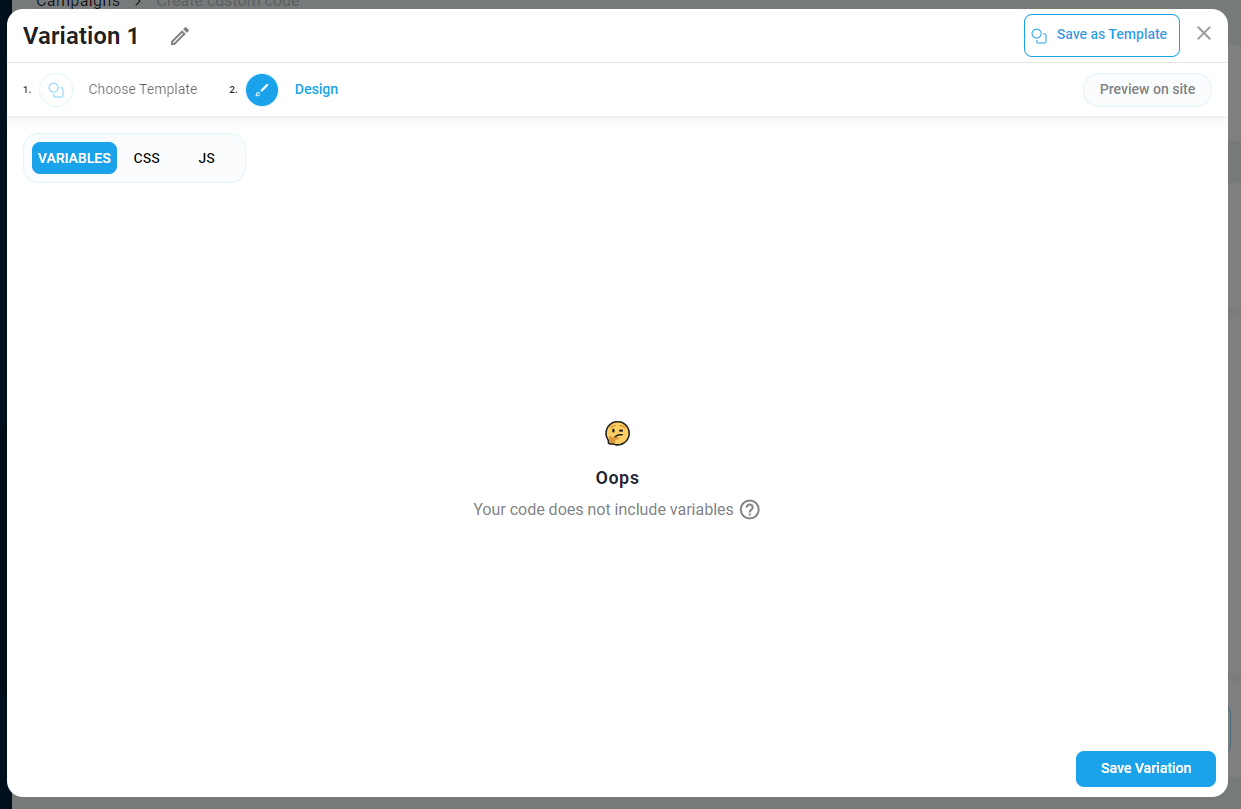Click the Oops heading text
Viewport: 1241px width, 809px height.
617,478
